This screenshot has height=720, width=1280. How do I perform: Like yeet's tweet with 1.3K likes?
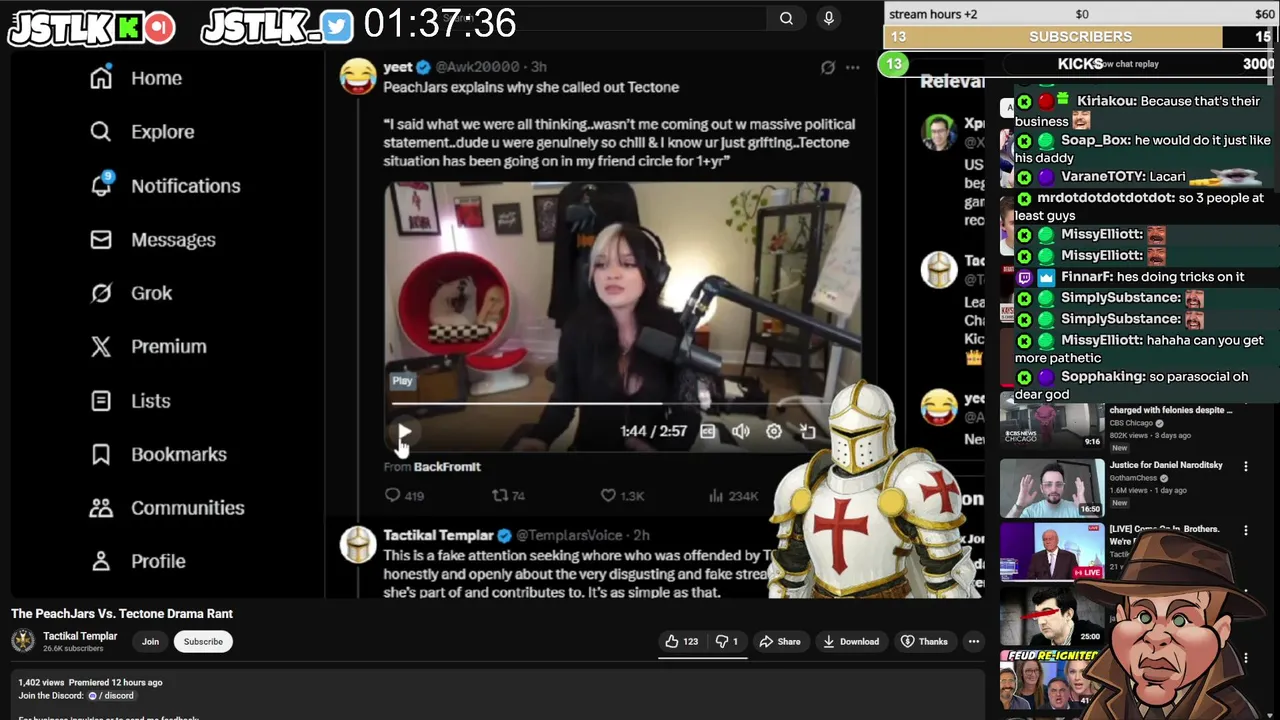coord(622,495)
